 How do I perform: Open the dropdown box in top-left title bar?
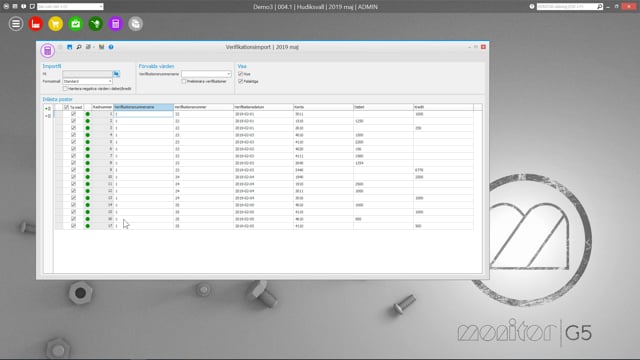tap(70, 7)
